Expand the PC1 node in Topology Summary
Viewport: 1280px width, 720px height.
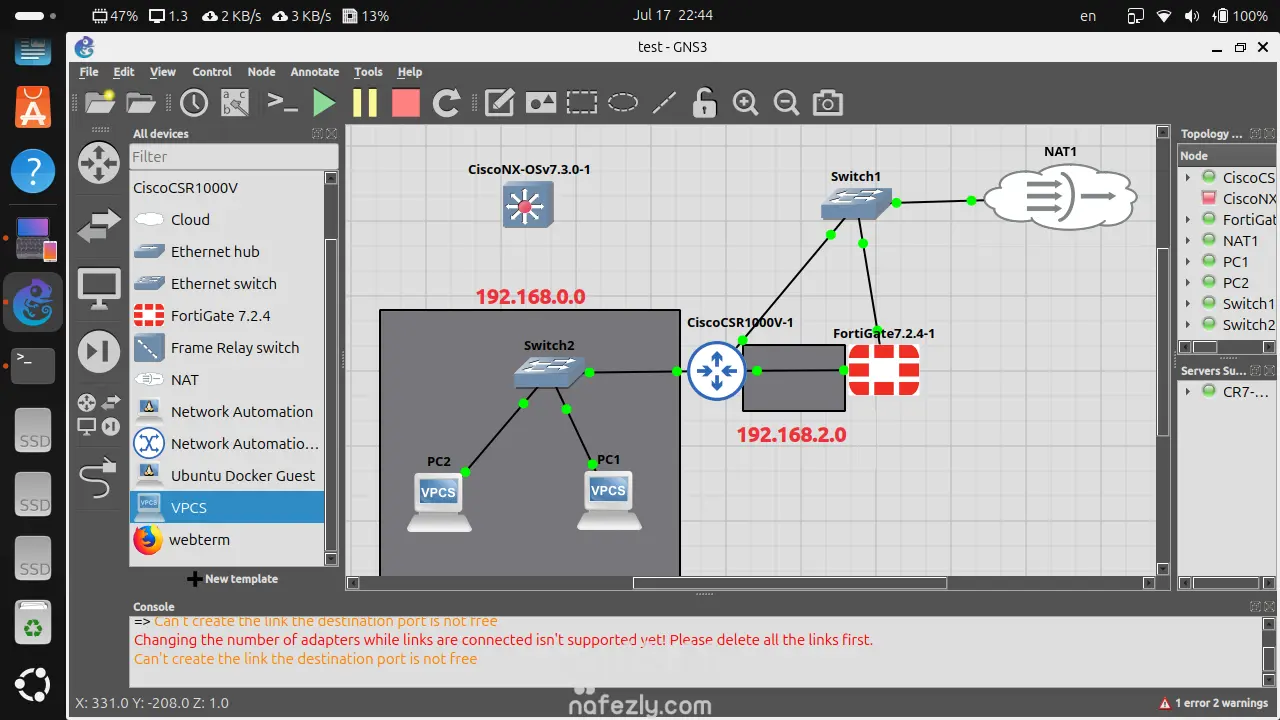[x=1188, y=262]
